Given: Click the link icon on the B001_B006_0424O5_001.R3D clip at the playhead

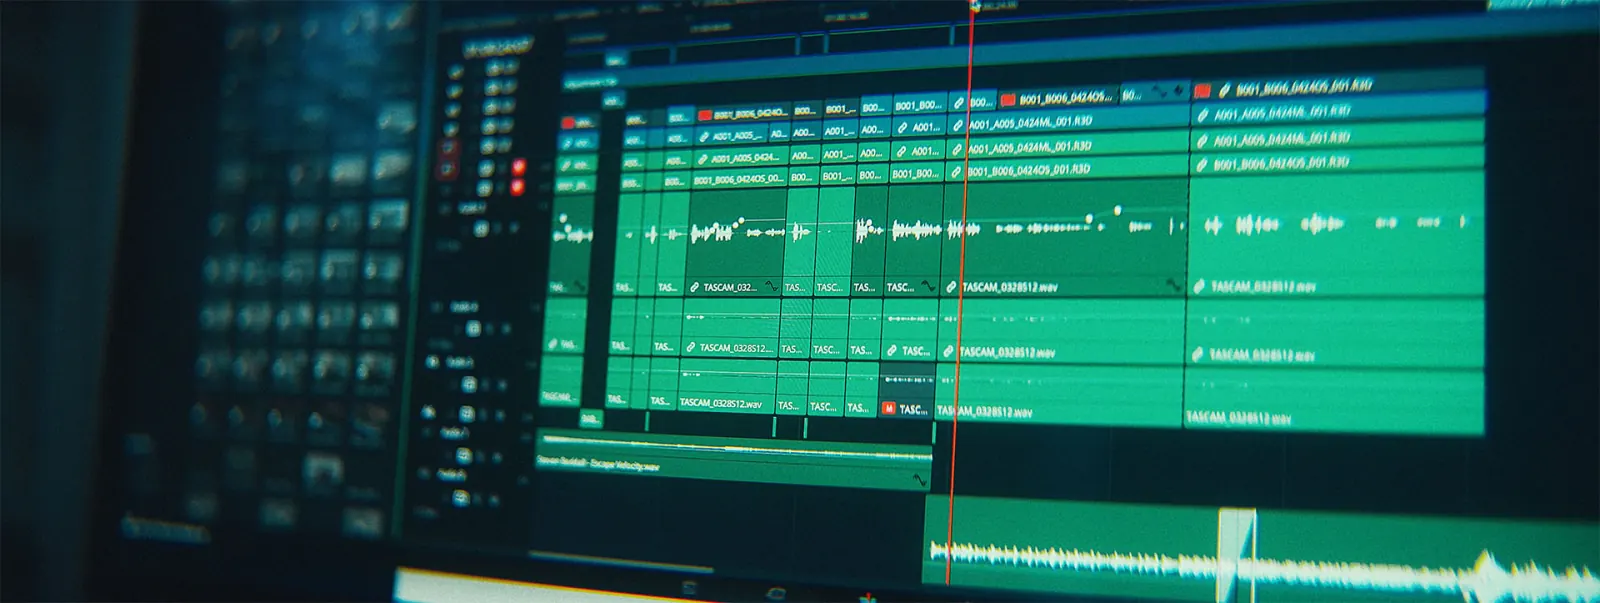Looking at the screenshot, I should (x=957, y=172).
